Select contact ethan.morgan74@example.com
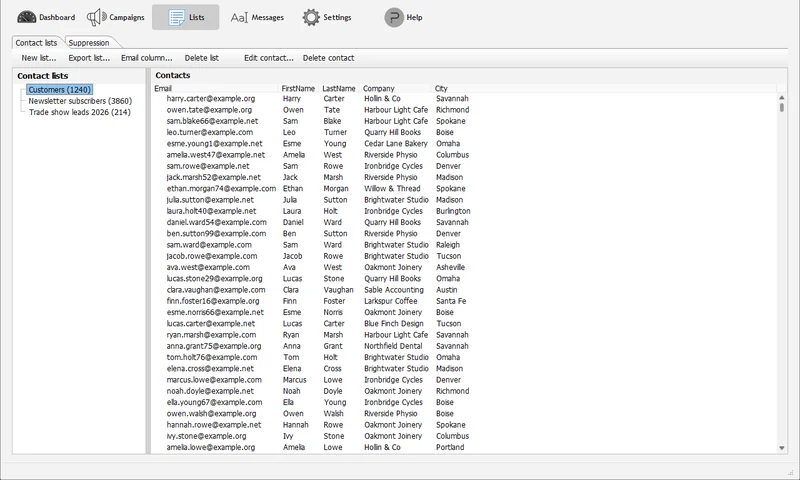The height and width of the screenshot is (480, 800). coord(221,188)
